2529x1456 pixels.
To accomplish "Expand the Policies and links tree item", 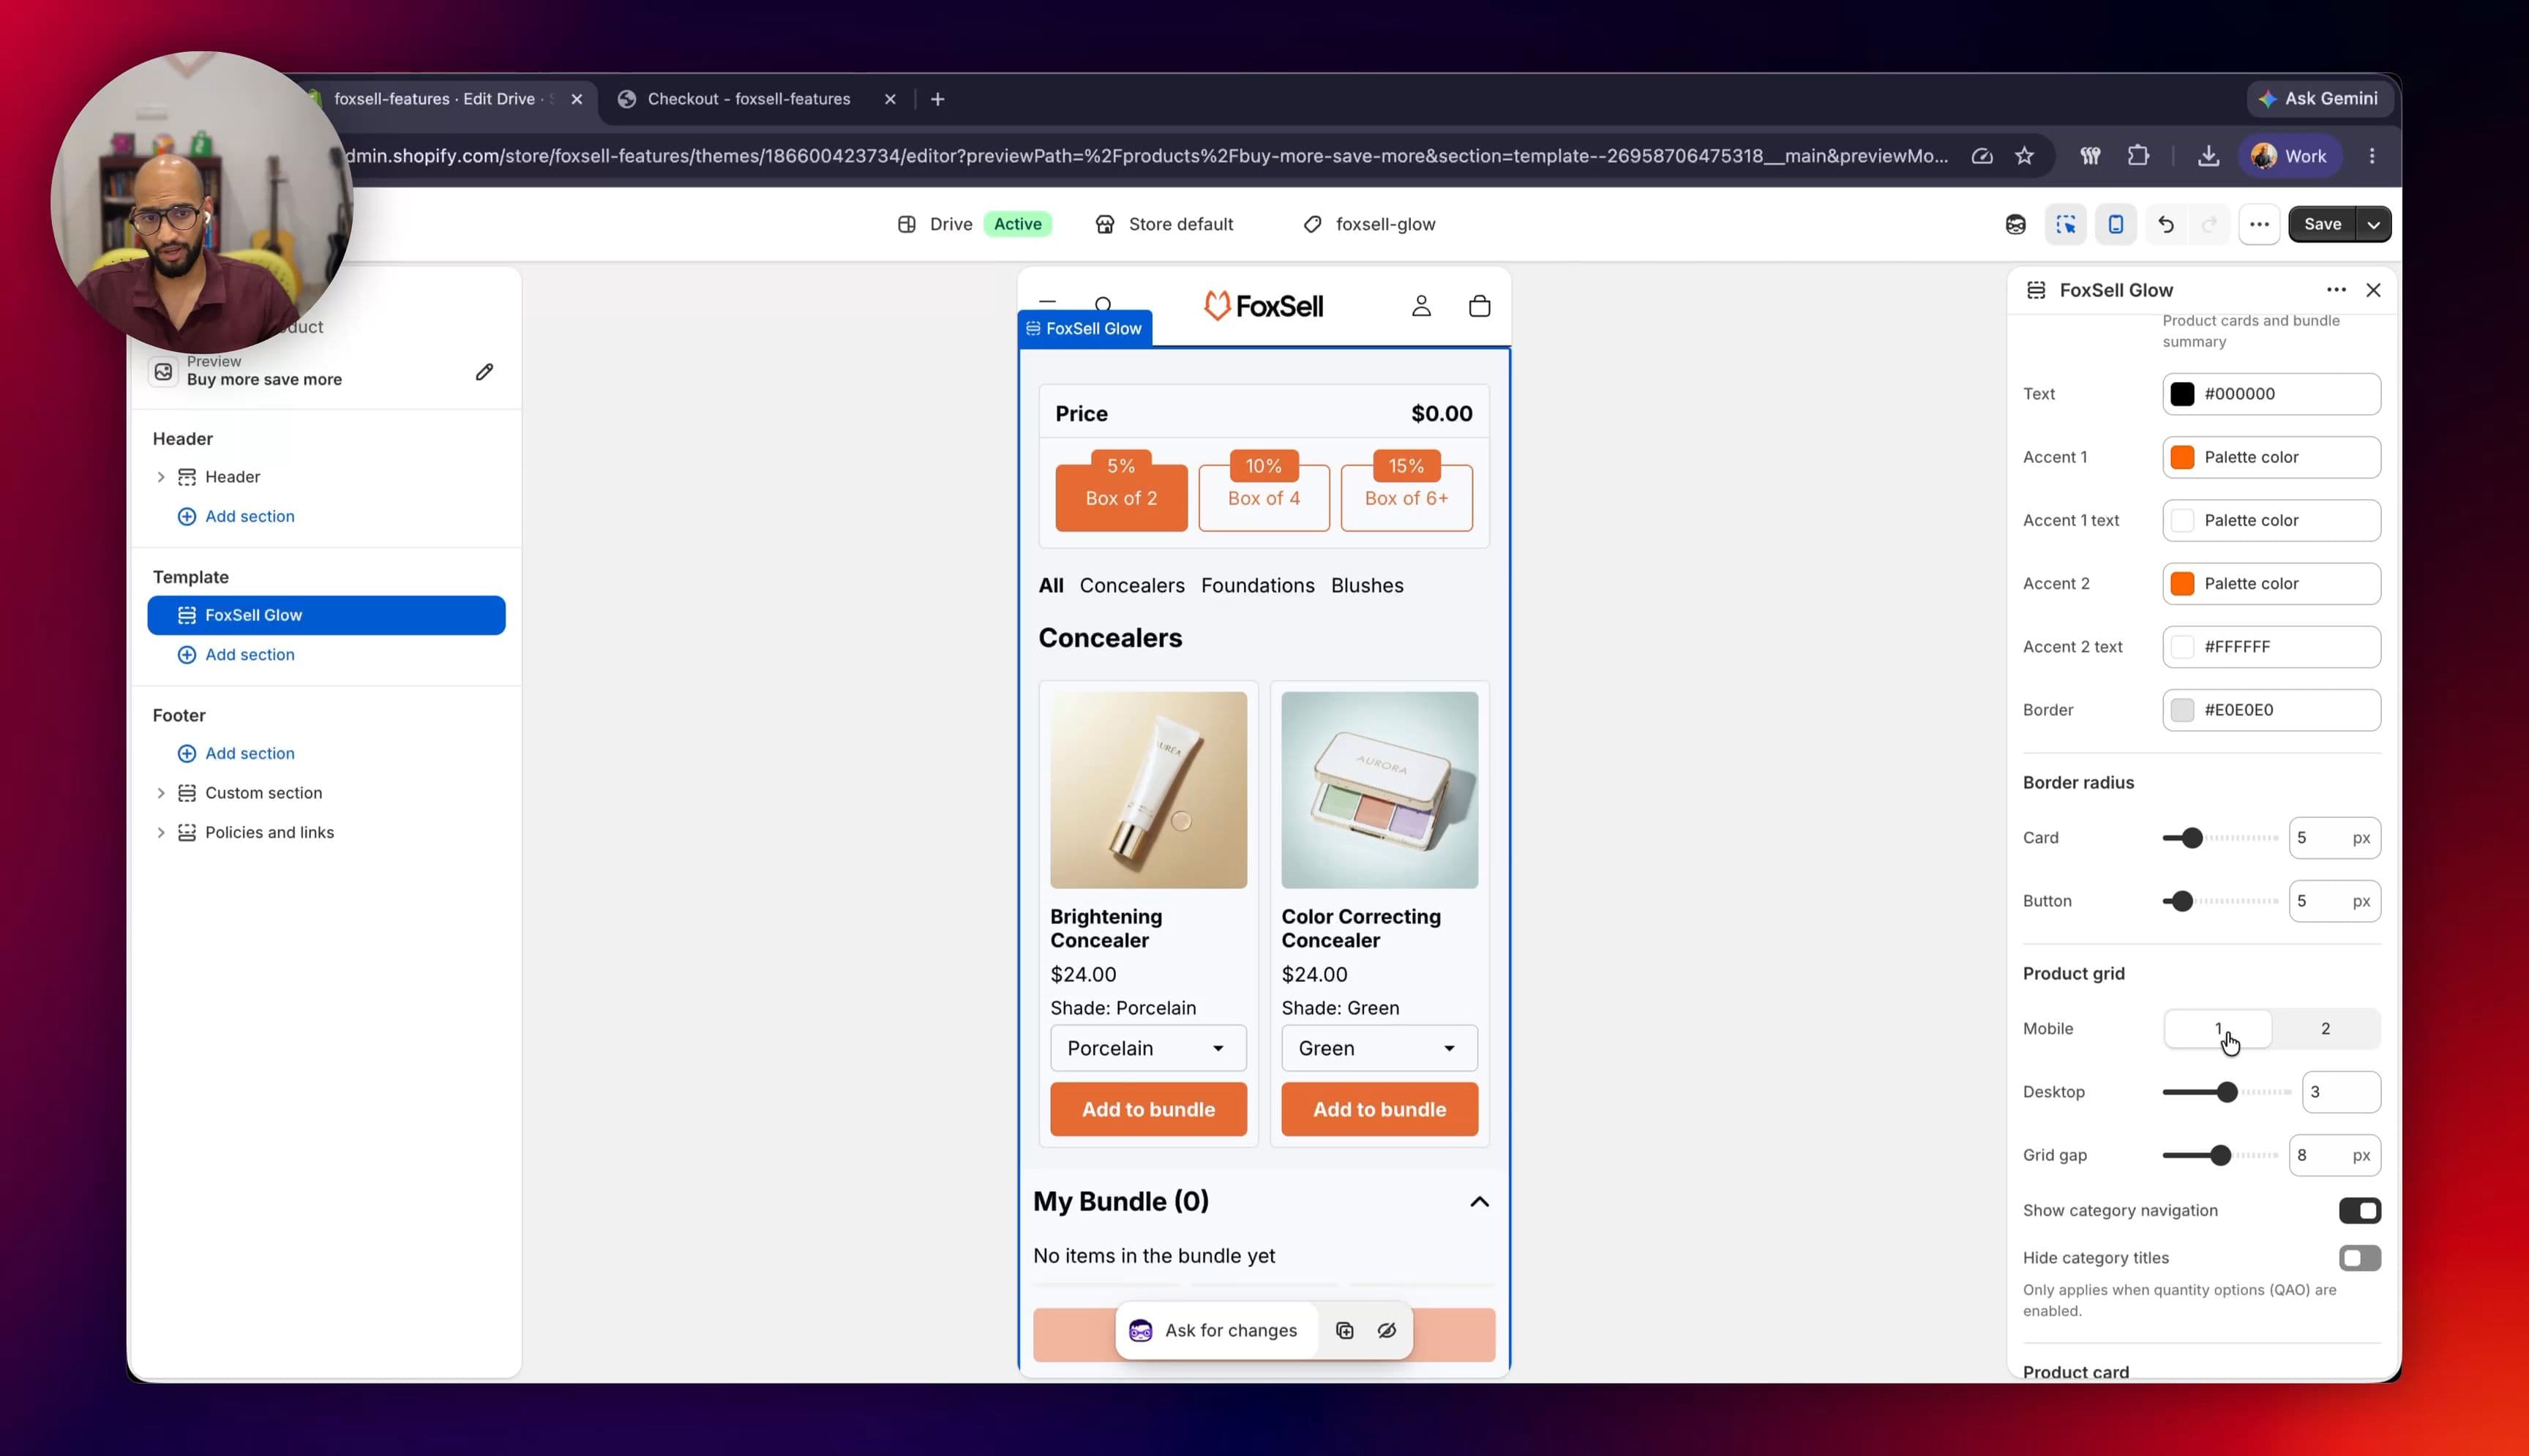I will (160, 832).
